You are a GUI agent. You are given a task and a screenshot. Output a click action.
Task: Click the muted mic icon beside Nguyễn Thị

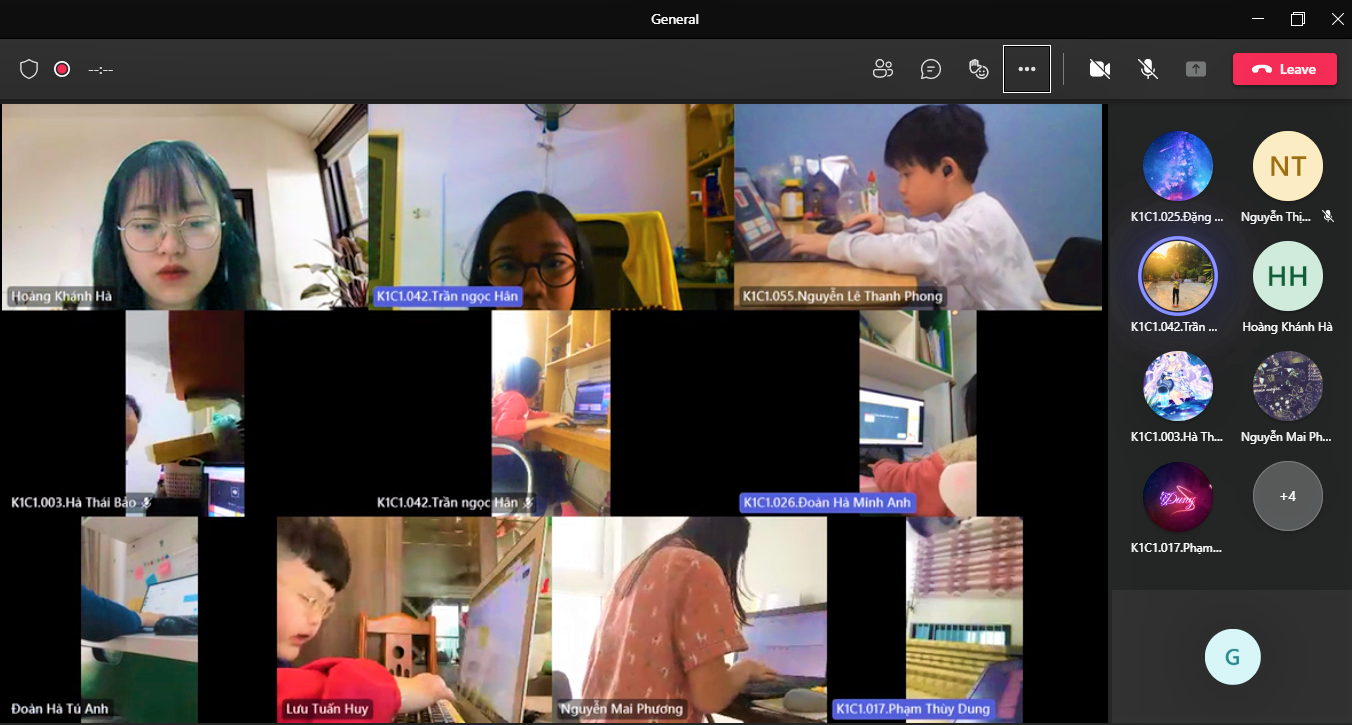pyautogui.click(x=1328, y=216)
